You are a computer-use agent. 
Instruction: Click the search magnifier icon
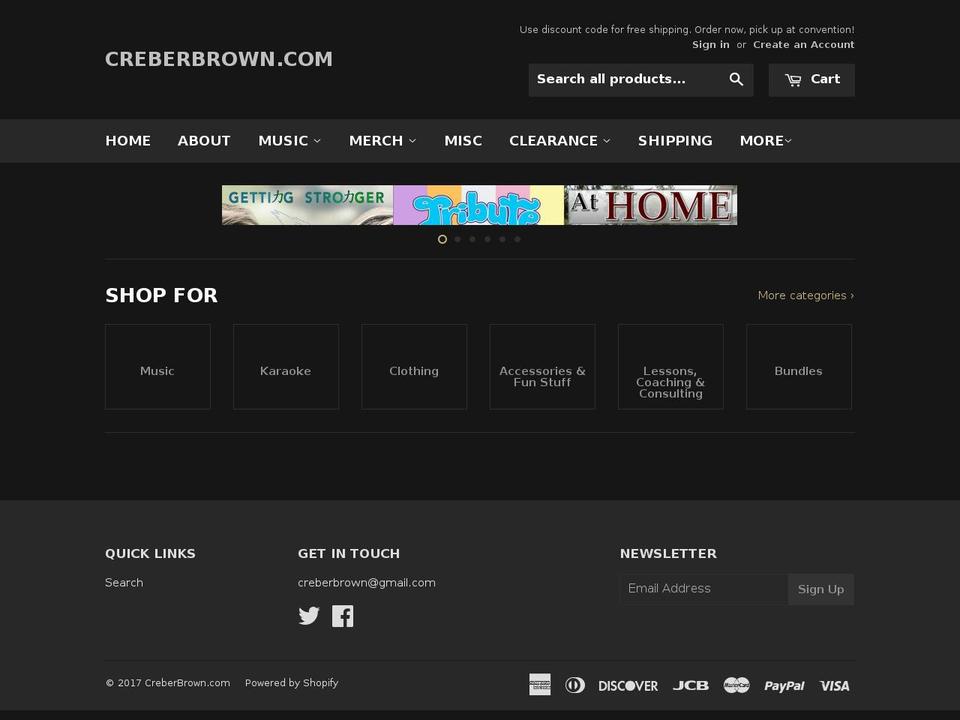pos(736,80)
